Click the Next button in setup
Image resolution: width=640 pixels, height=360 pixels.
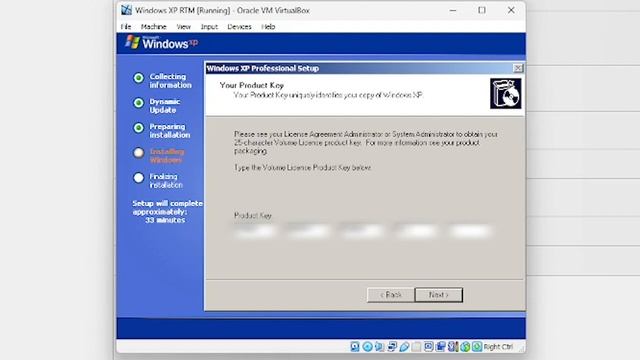pyautogui.click(x=439, y=295)
